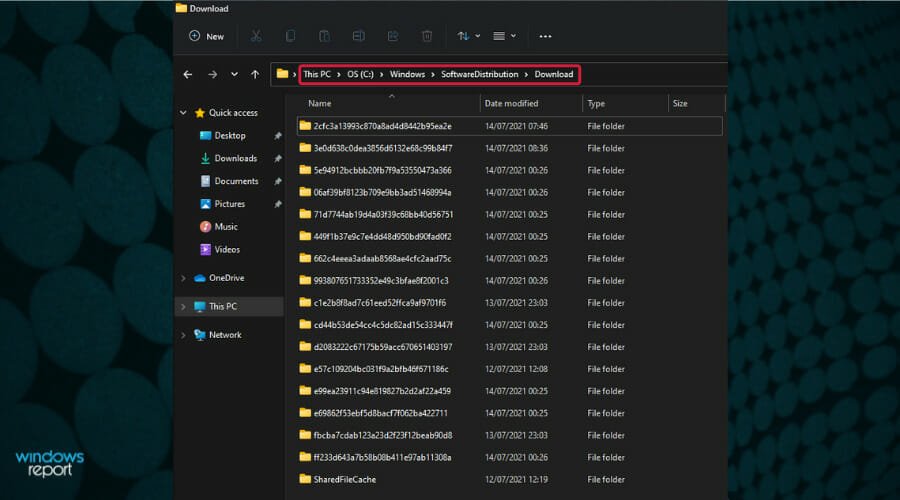Open Downloads in the sidebar
Image resolution: width=900 pixels, height=500 pixels.
tap(235, 158)
